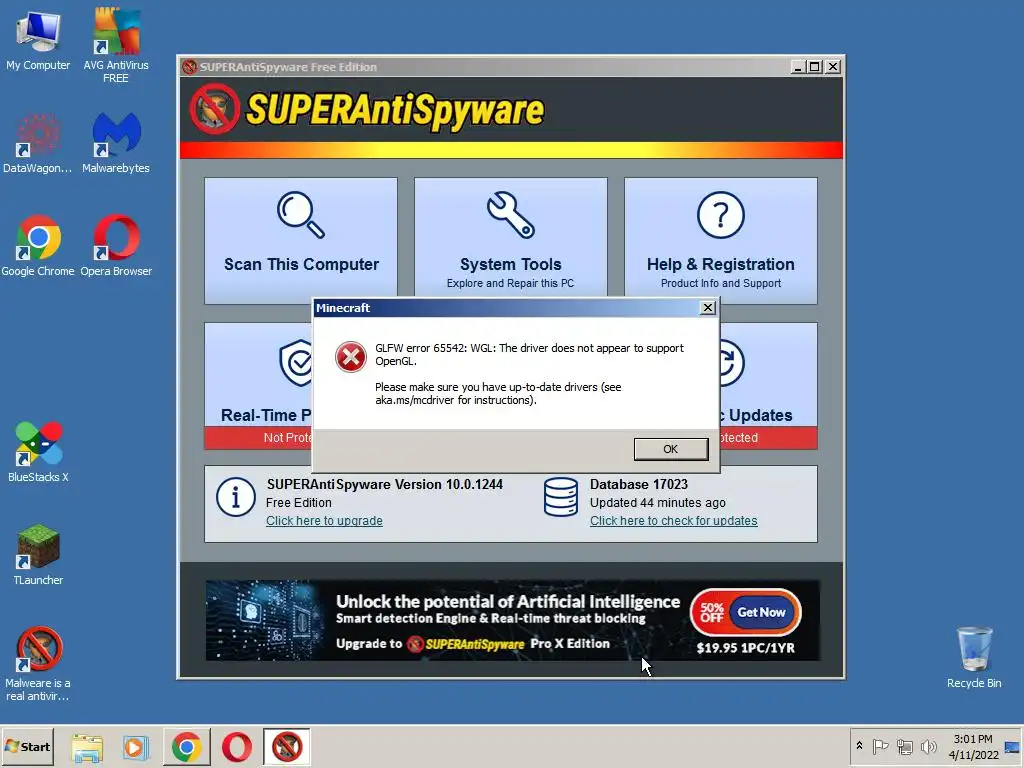Select DataWagon desktop shortcut

click(38, 142)
